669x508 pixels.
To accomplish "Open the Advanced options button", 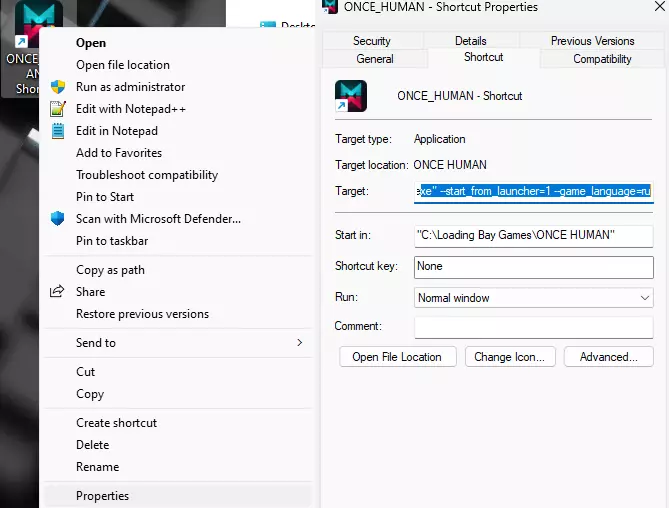I will tap(608, 357).
